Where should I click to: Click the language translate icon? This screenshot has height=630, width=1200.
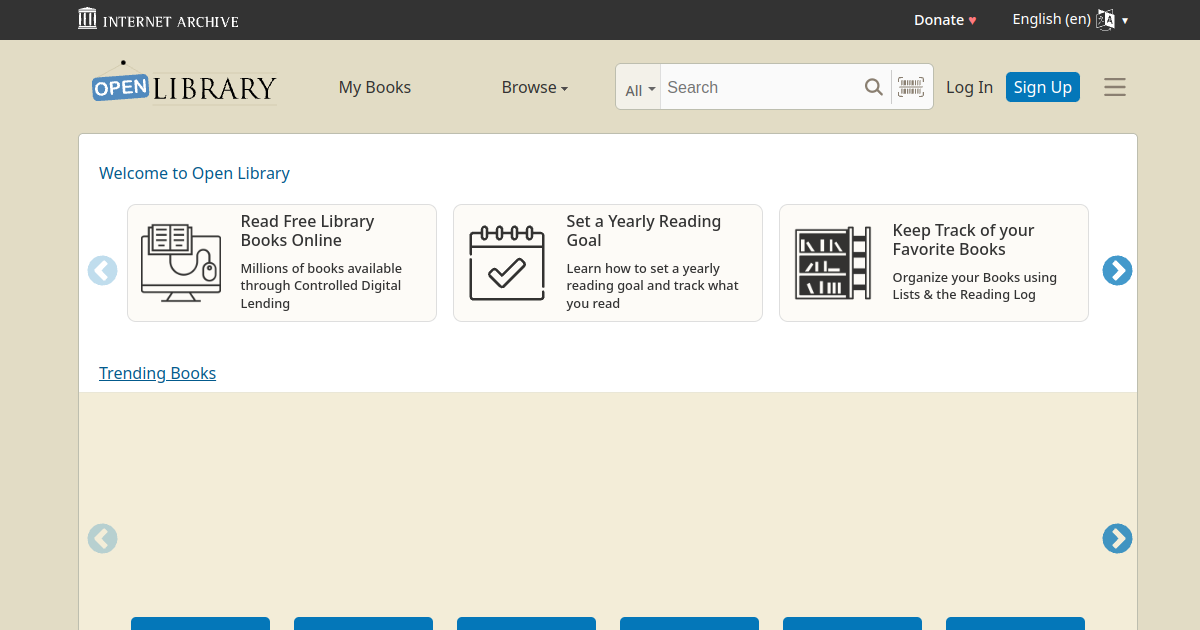coord(1105,20)
